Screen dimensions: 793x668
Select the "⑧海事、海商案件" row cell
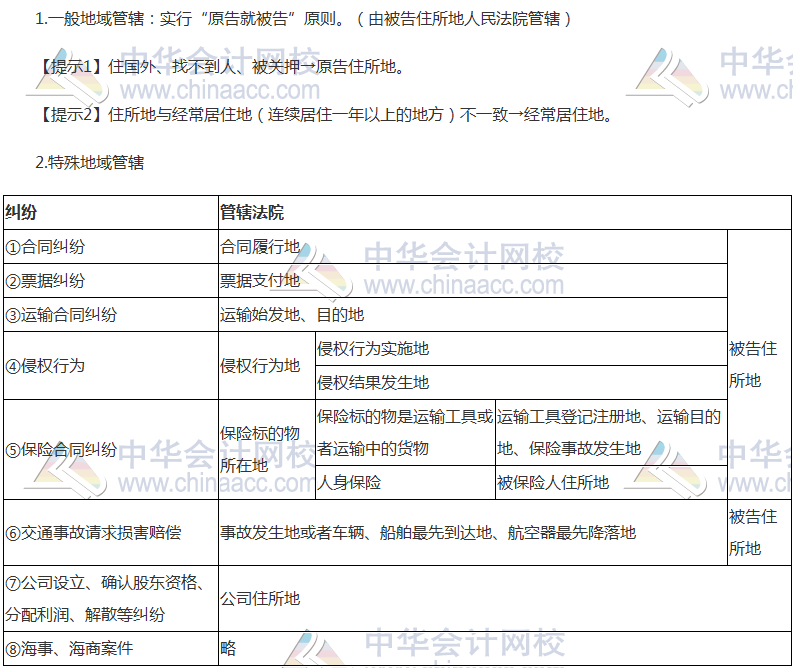coord(70,649)
